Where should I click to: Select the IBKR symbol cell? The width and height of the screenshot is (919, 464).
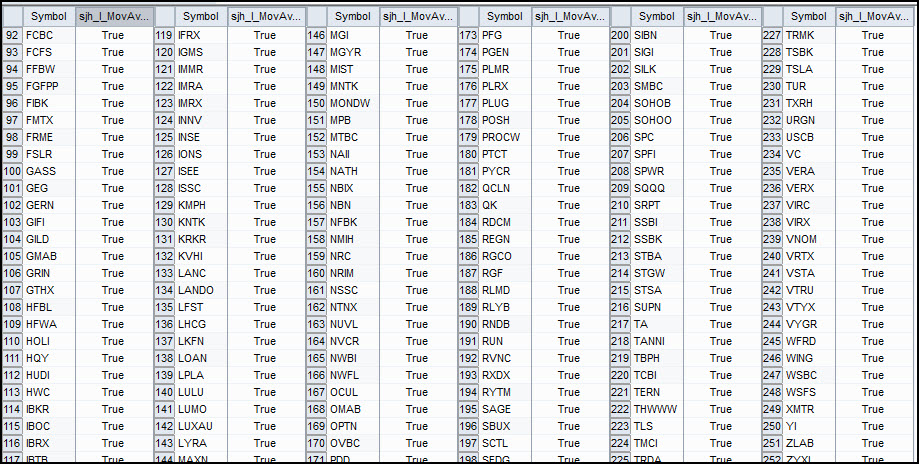tap(49, 409)
